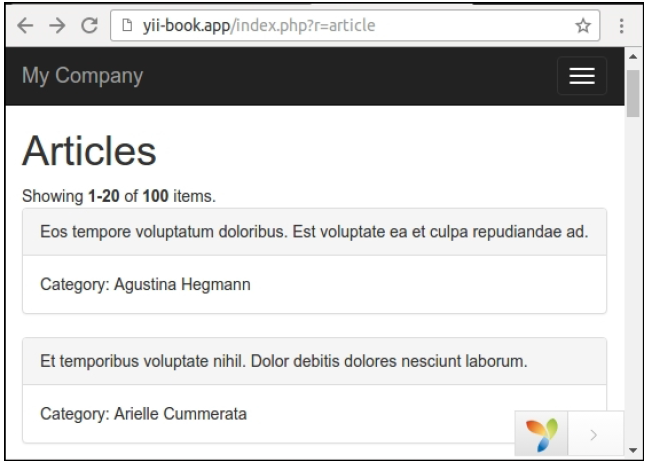
Task: Open the Yii debug toolbar logo
Action: 541,435
